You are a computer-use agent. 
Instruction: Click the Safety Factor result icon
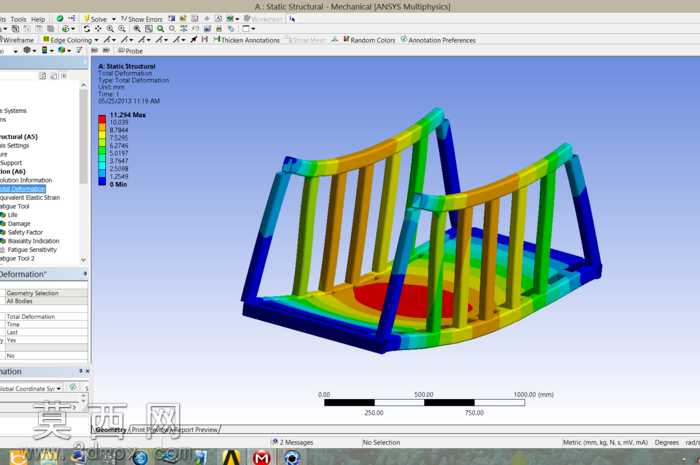[3, 232]
